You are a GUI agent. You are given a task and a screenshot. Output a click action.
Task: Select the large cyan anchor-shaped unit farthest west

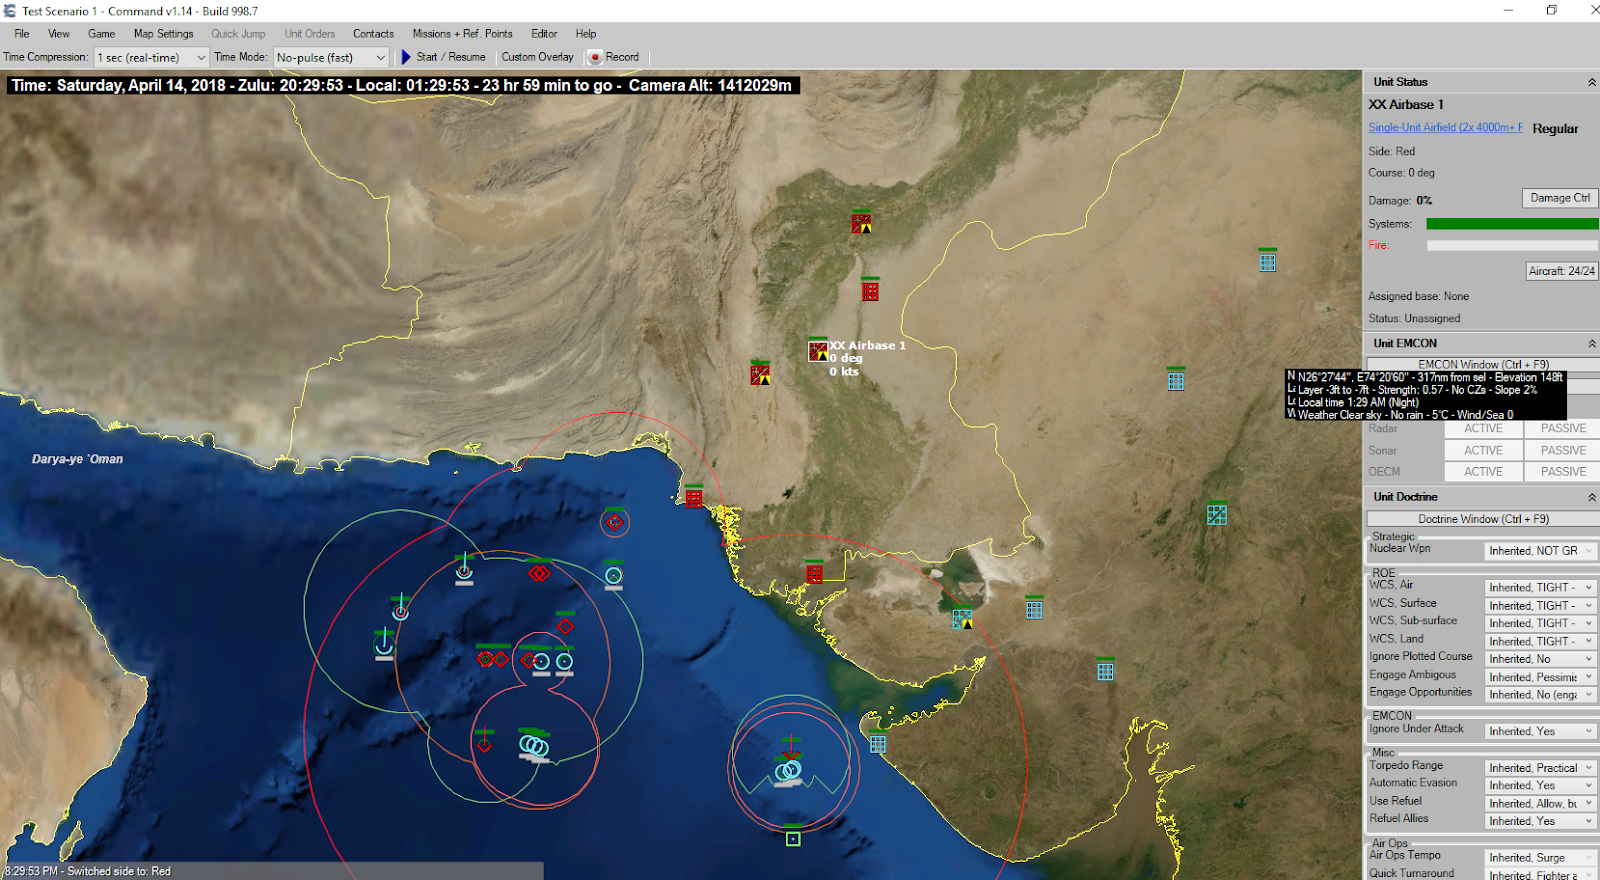[384, 645]
